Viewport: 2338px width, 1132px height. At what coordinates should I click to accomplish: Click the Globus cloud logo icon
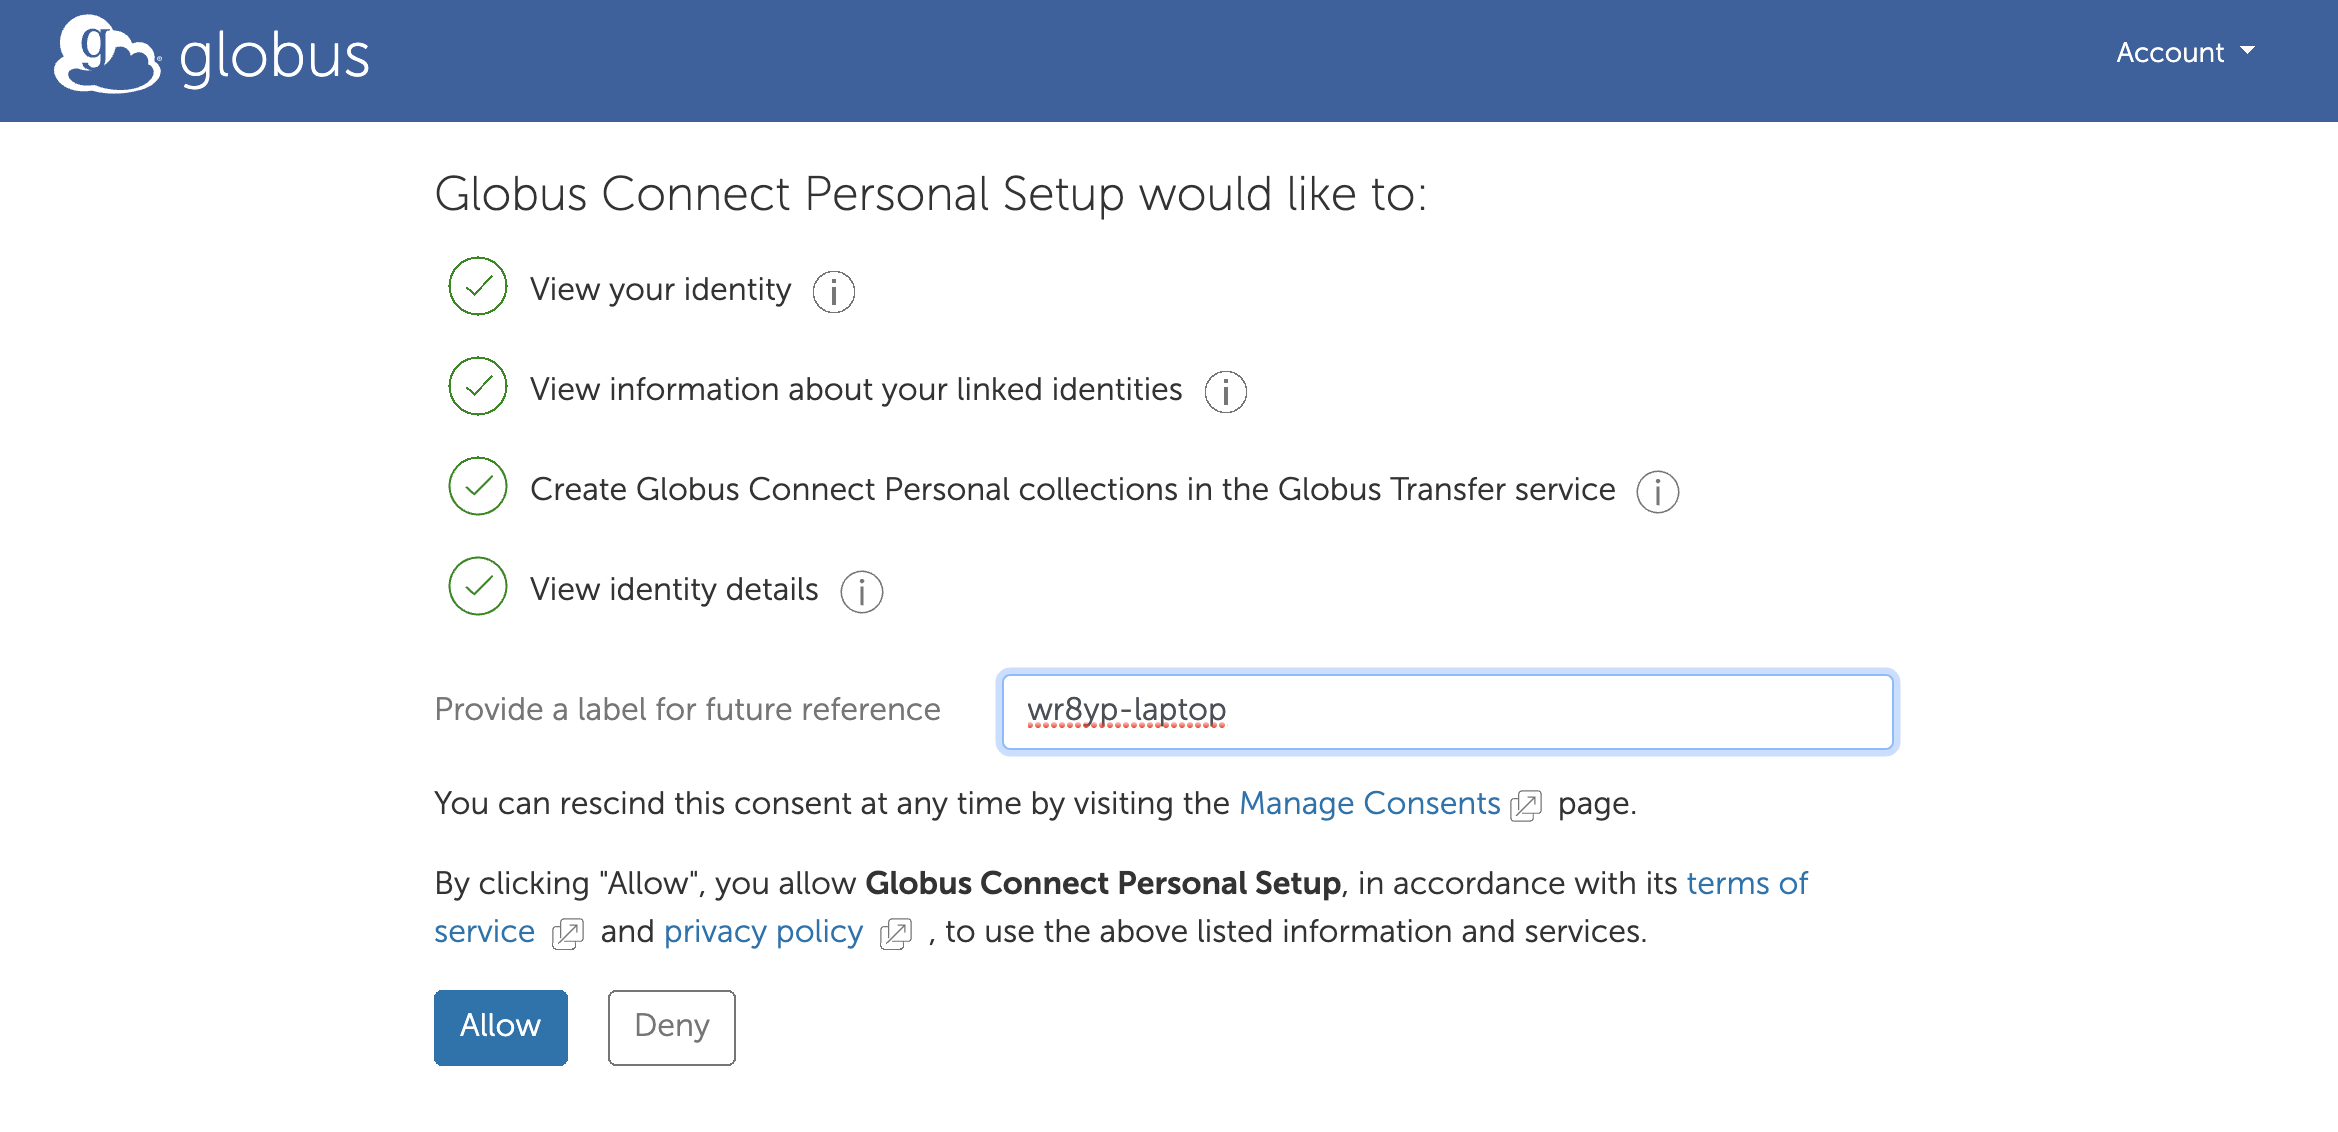pyautogui.click(x=107, y=55)
